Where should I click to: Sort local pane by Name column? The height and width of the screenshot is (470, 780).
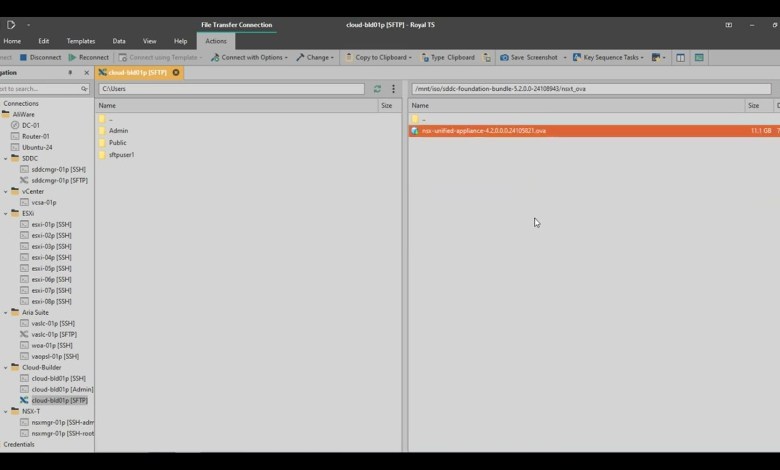236,105
